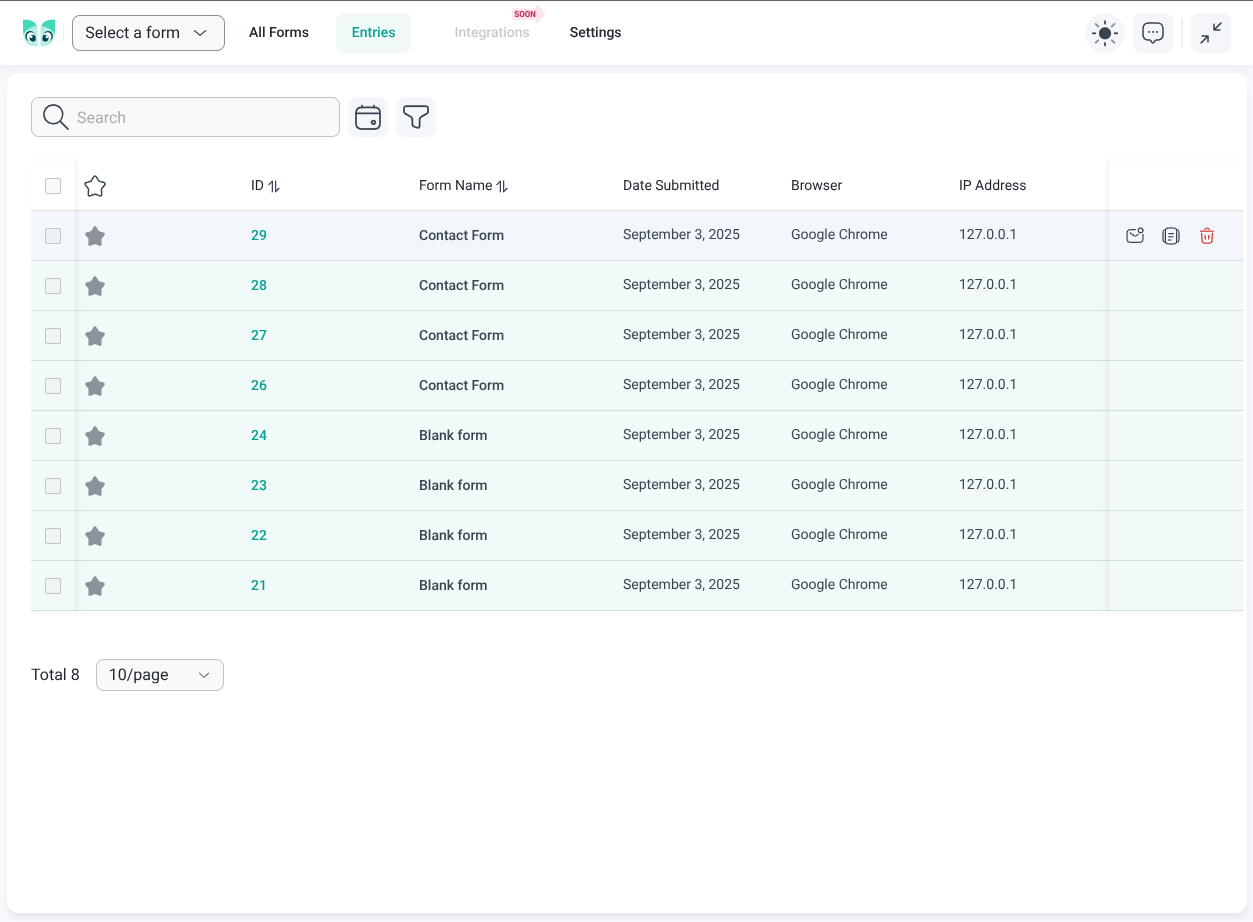Open the chat feedback icon
Image resolution: width=1253 pixels, height=922 pixels.
pyautogui.click(x=1153, y=33)
